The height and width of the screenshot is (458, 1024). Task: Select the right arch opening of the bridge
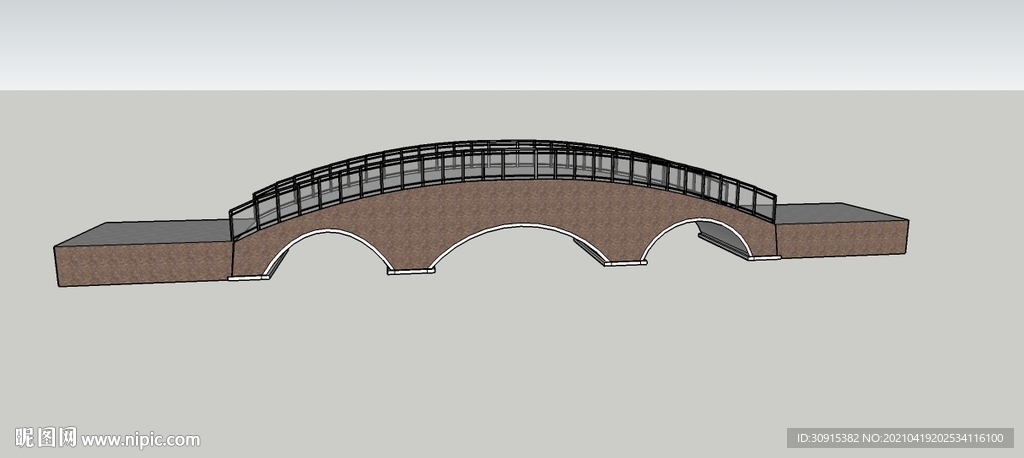click(697, 240)
